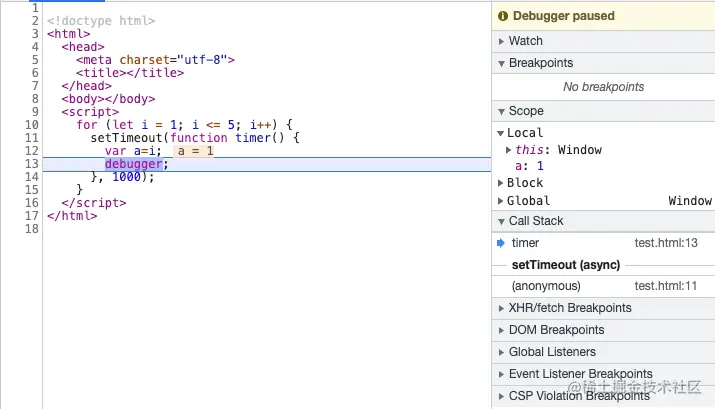Click the Debugger paused info icon
The image size is (715, 409).
coord(503,16)
